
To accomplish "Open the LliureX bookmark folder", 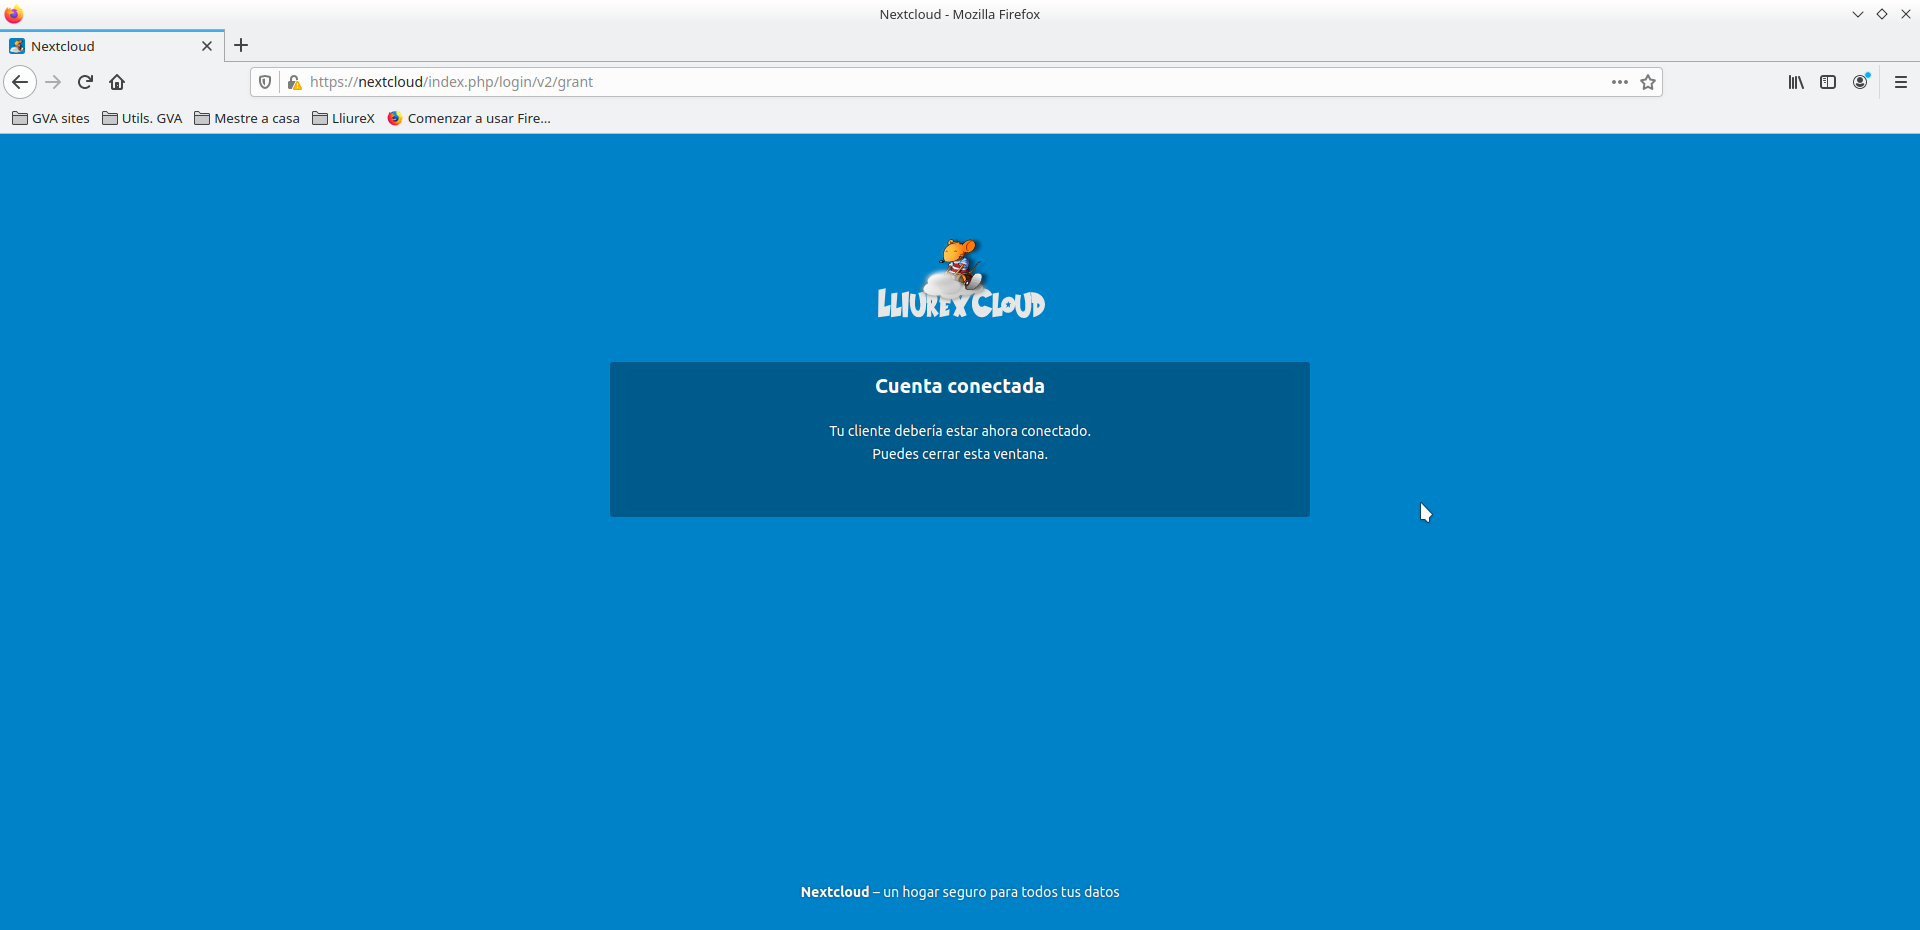I will pyautogui.click(x=343, y=118).
